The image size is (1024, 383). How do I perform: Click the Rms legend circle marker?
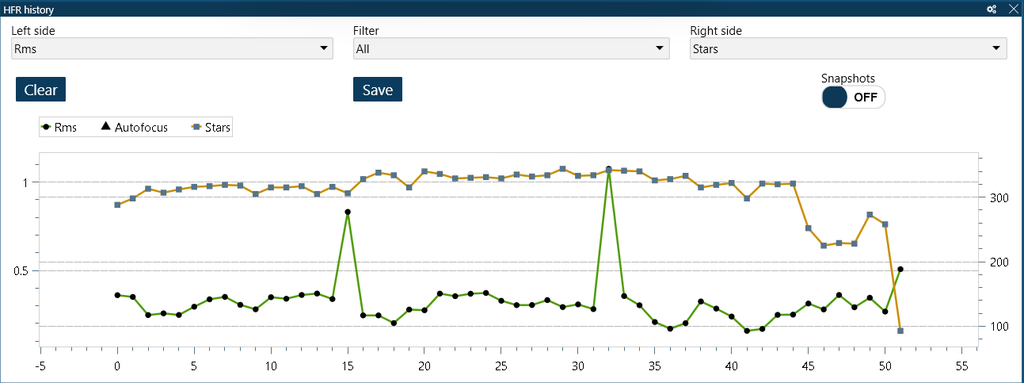click(x=46, y=127)
